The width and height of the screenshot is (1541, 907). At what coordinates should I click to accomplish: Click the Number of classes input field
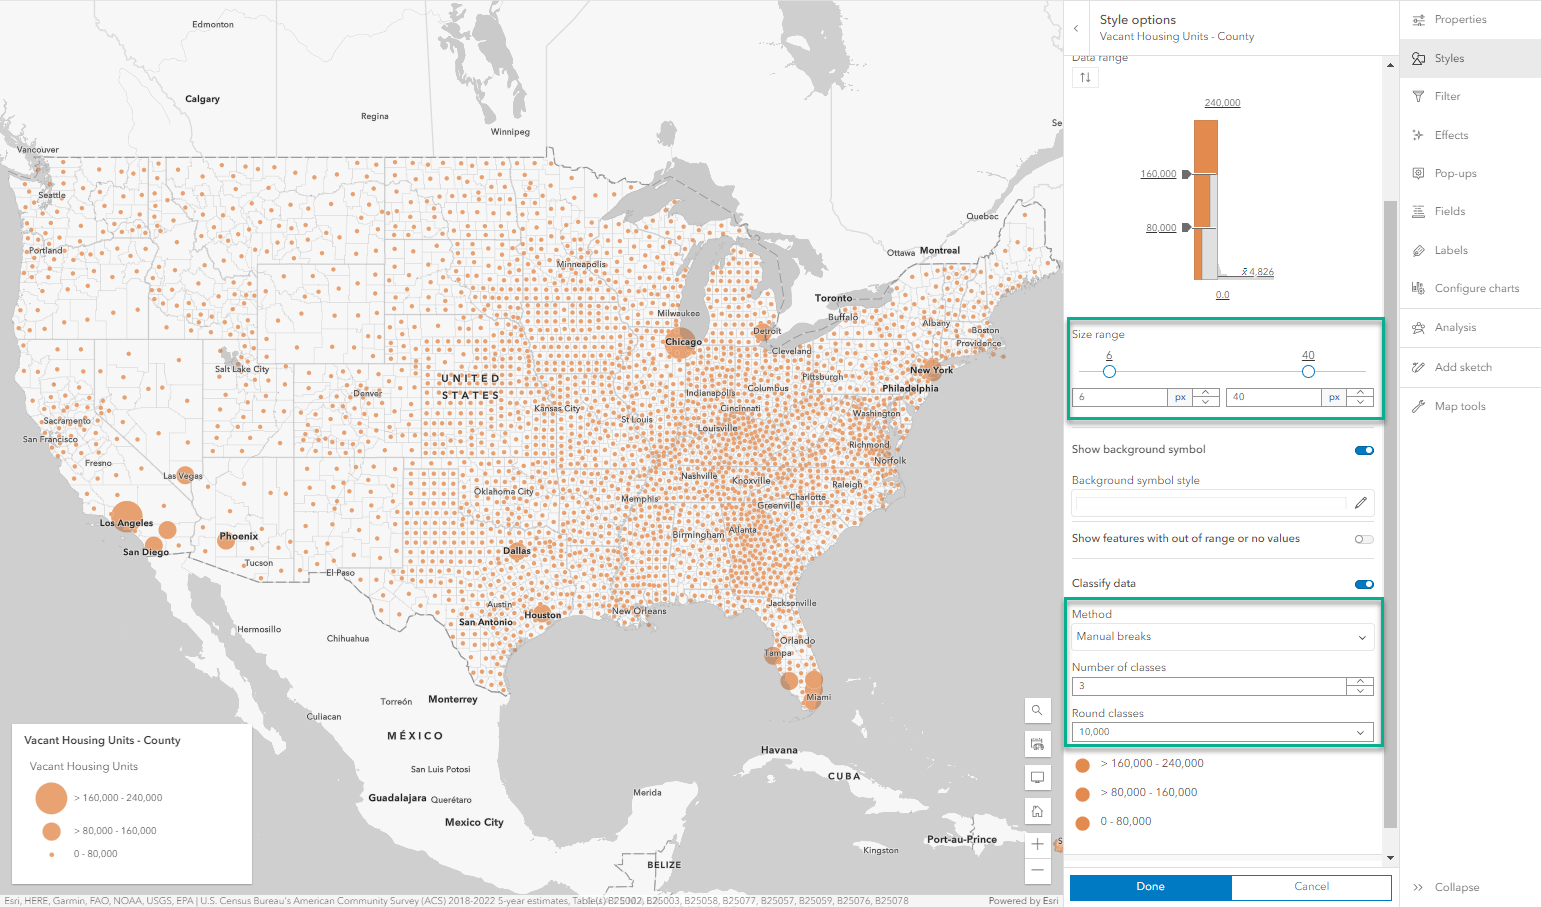click(1209, 686)
